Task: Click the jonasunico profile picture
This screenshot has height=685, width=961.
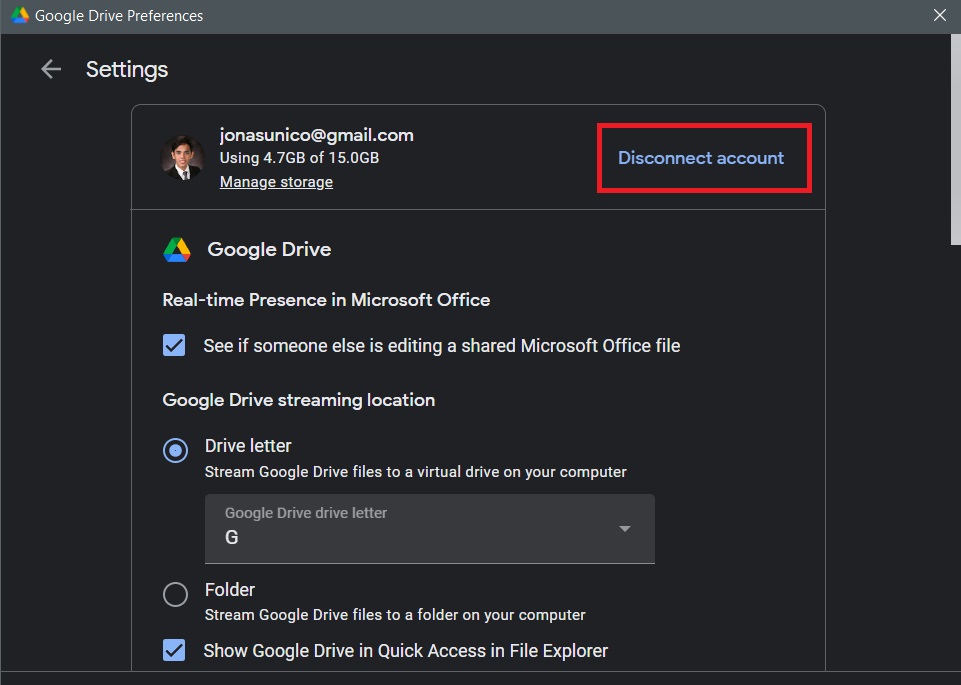Action: (x=183, y=158)
